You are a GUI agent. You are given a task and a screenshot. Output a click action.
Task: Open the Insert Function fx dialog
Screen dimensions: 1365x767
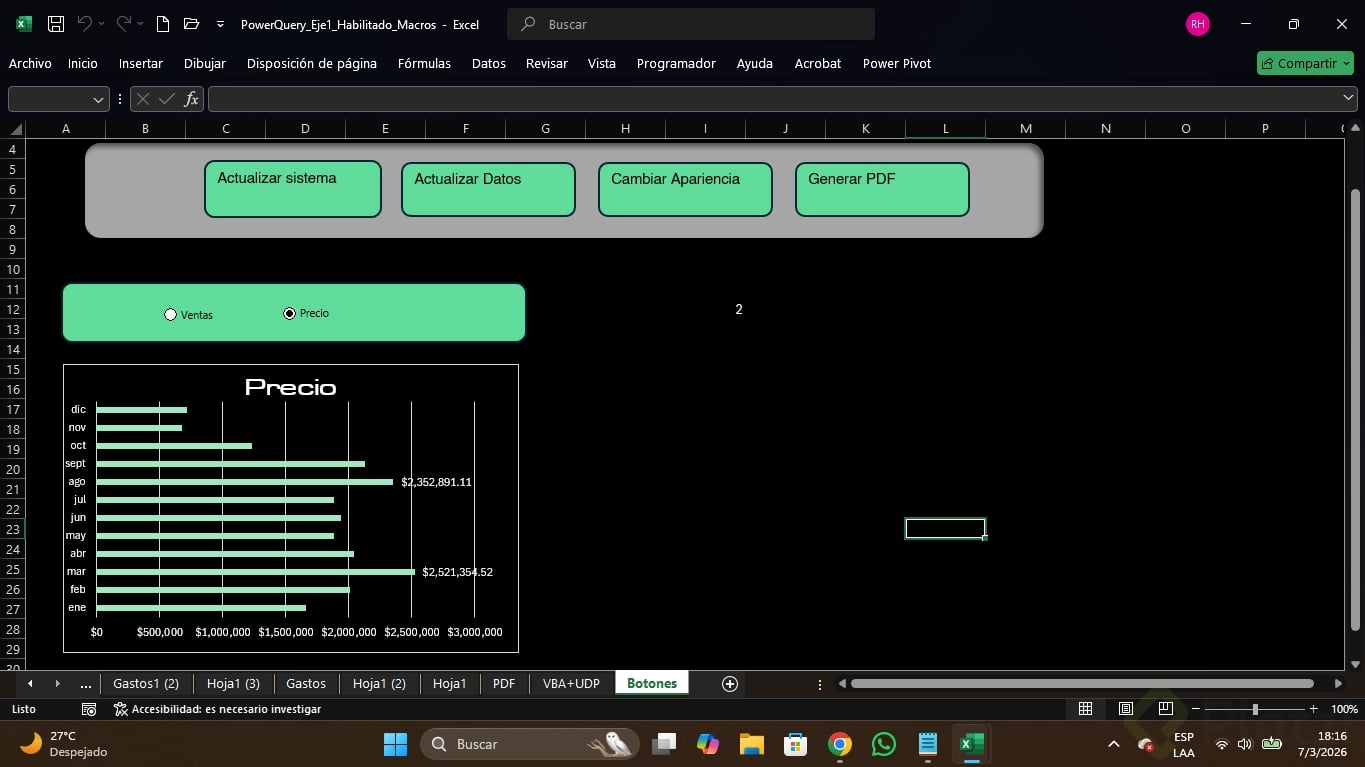click(x=191, y=99)
